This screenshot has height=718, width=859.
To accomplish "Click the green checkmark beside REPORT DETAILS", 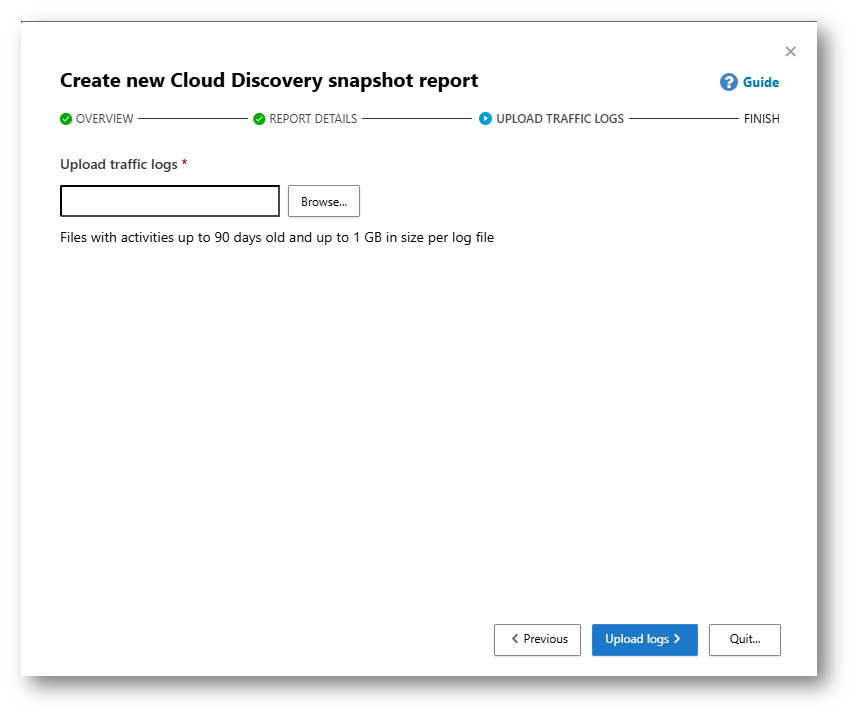I will (x=259, y=119).
